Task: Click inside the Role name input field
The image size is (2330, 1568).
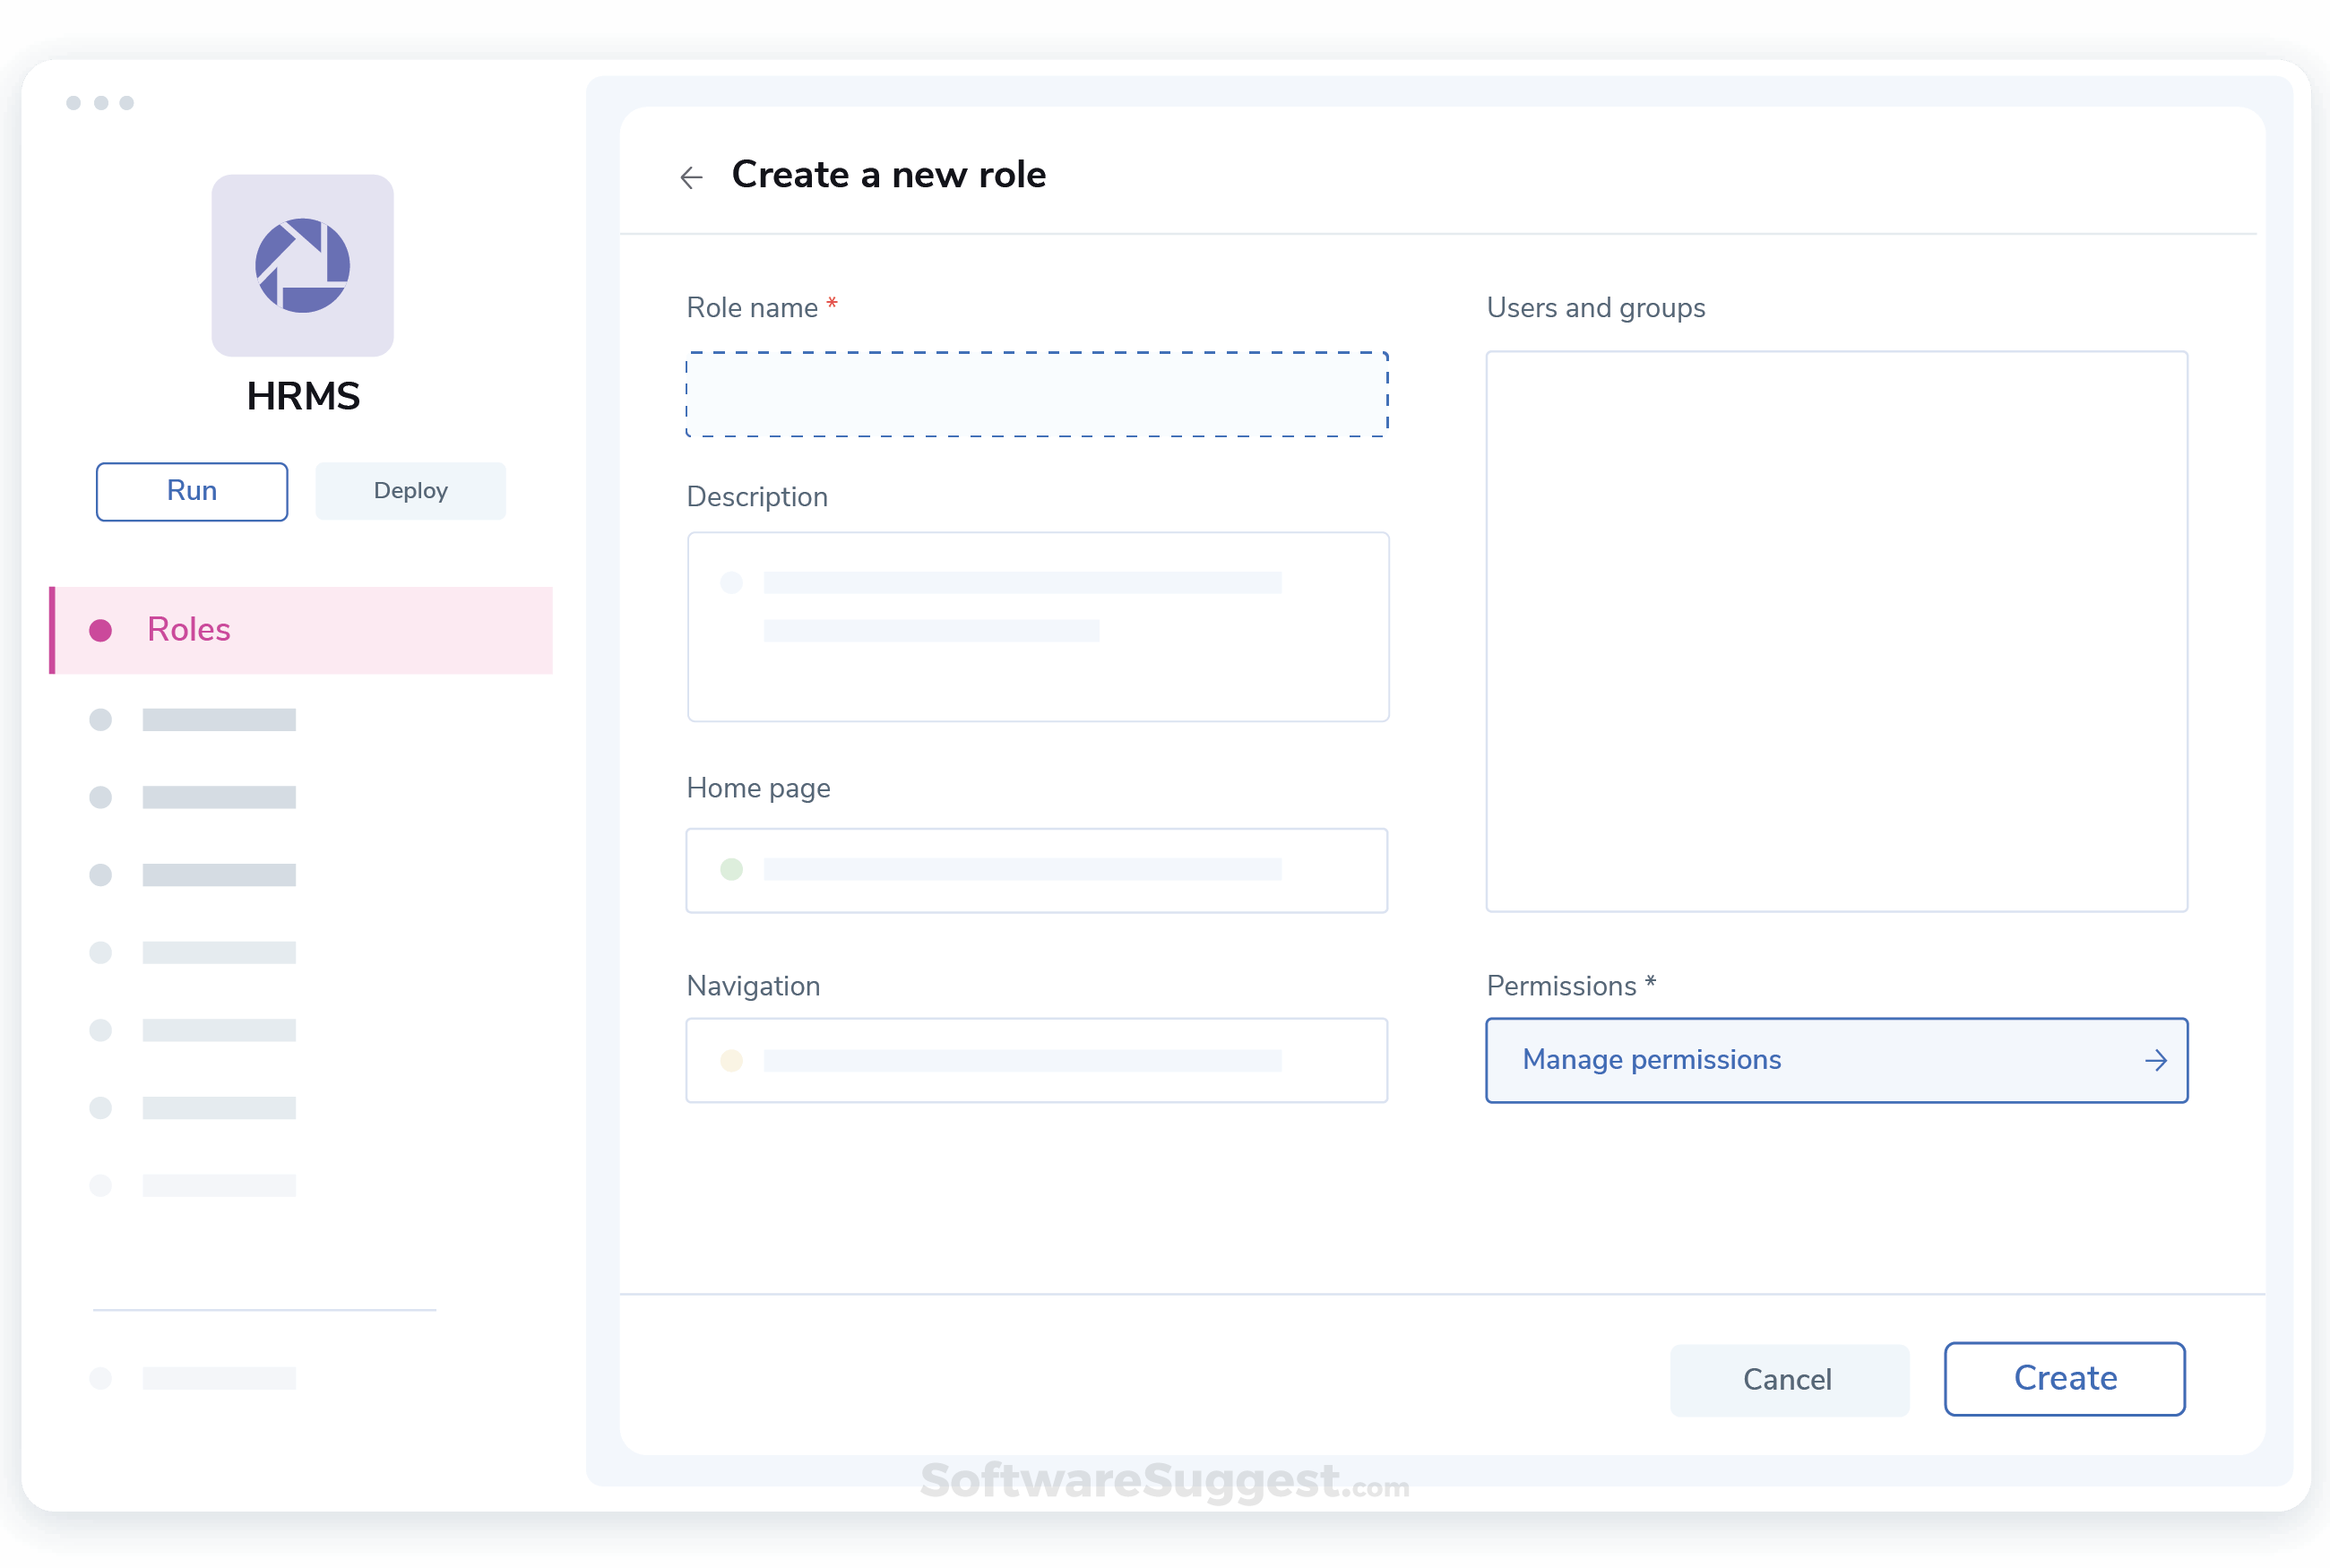Action: (1037, 394)
